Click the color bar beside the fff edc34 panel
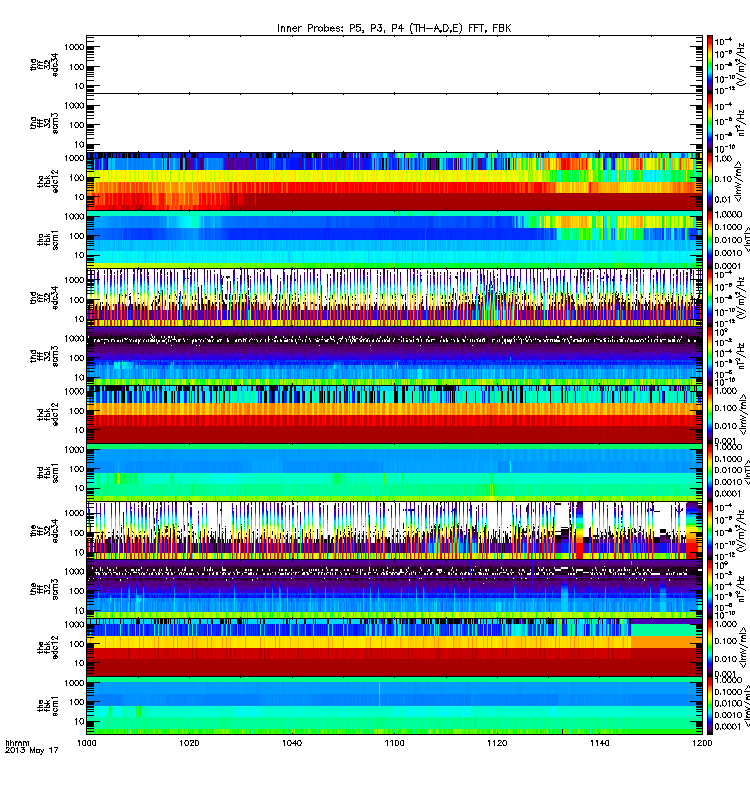 (710, 531)
